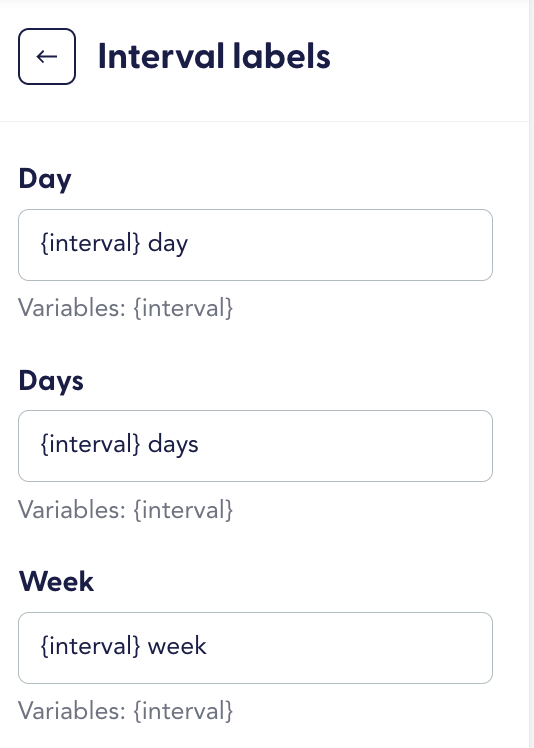Focus the Week label input field
This screenshot has width=534, height=748.
point(255,648)
